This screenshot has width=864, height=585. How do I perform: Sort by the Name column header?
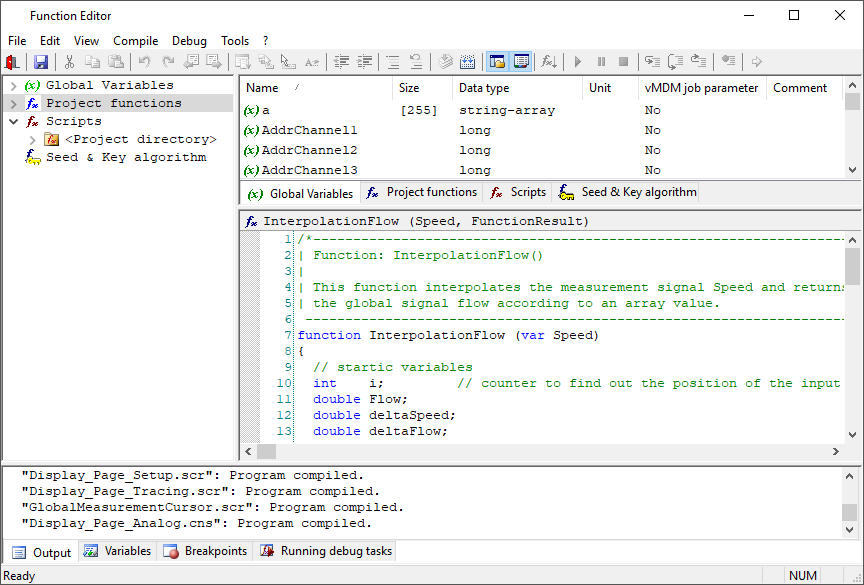pos(316,88)
